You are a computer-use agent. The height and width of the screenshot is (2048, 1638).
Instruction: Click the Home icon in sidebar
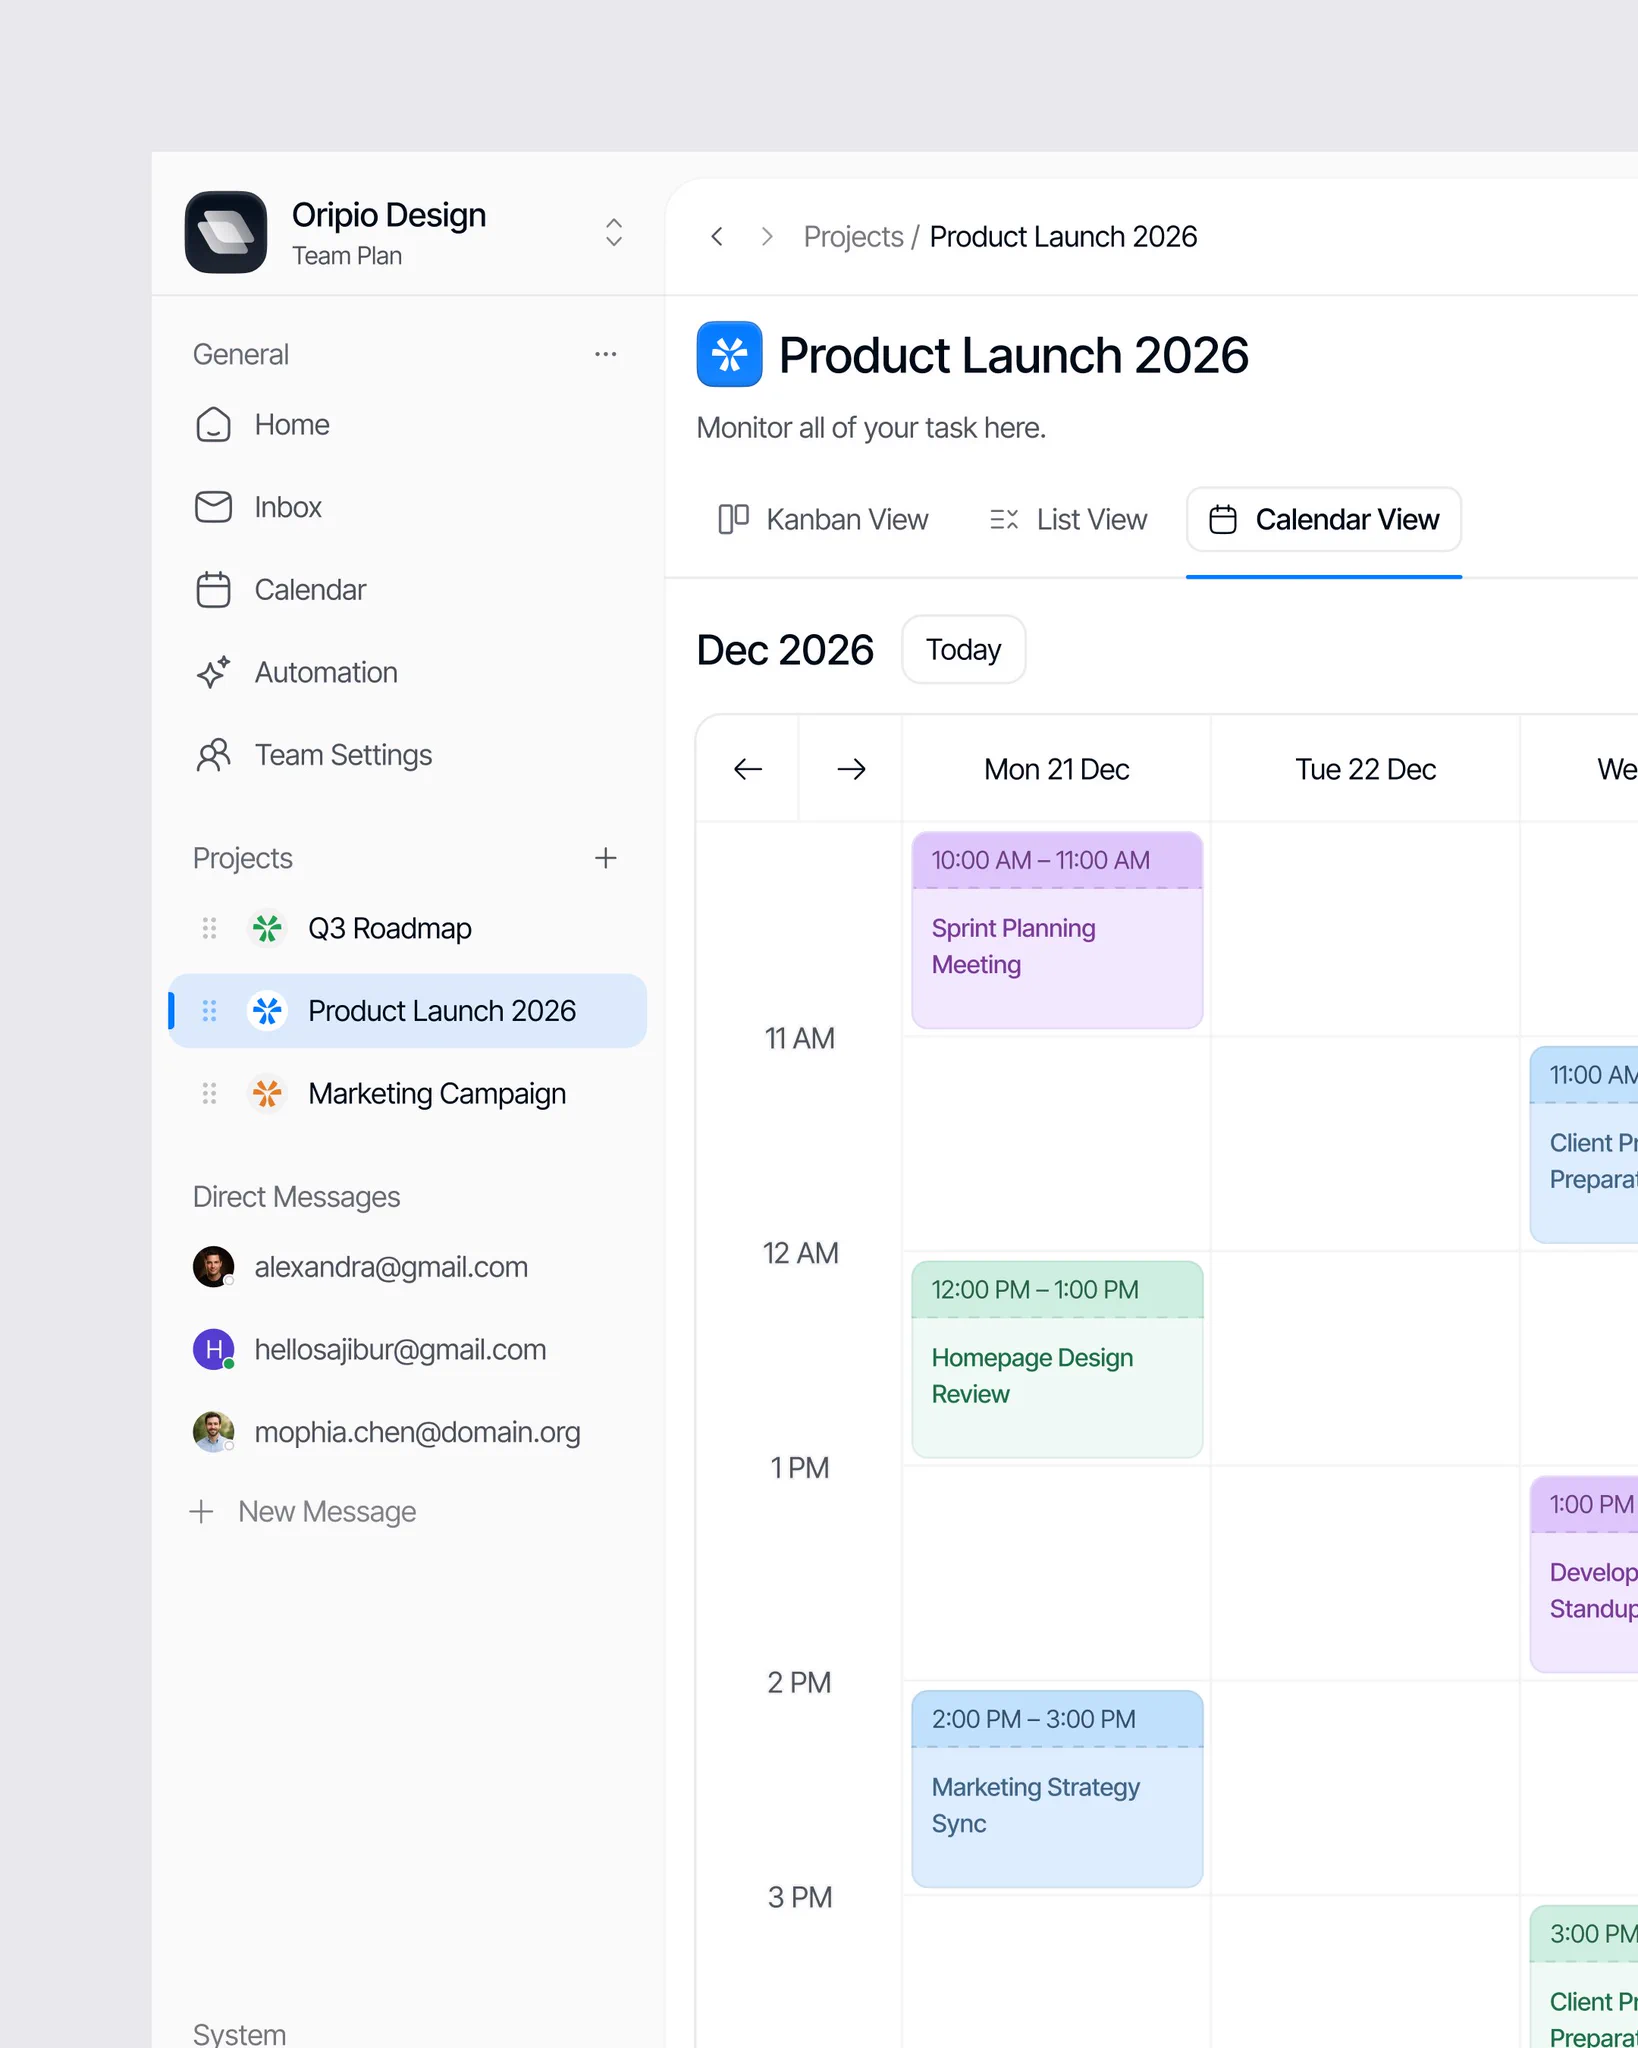(213, 425)
